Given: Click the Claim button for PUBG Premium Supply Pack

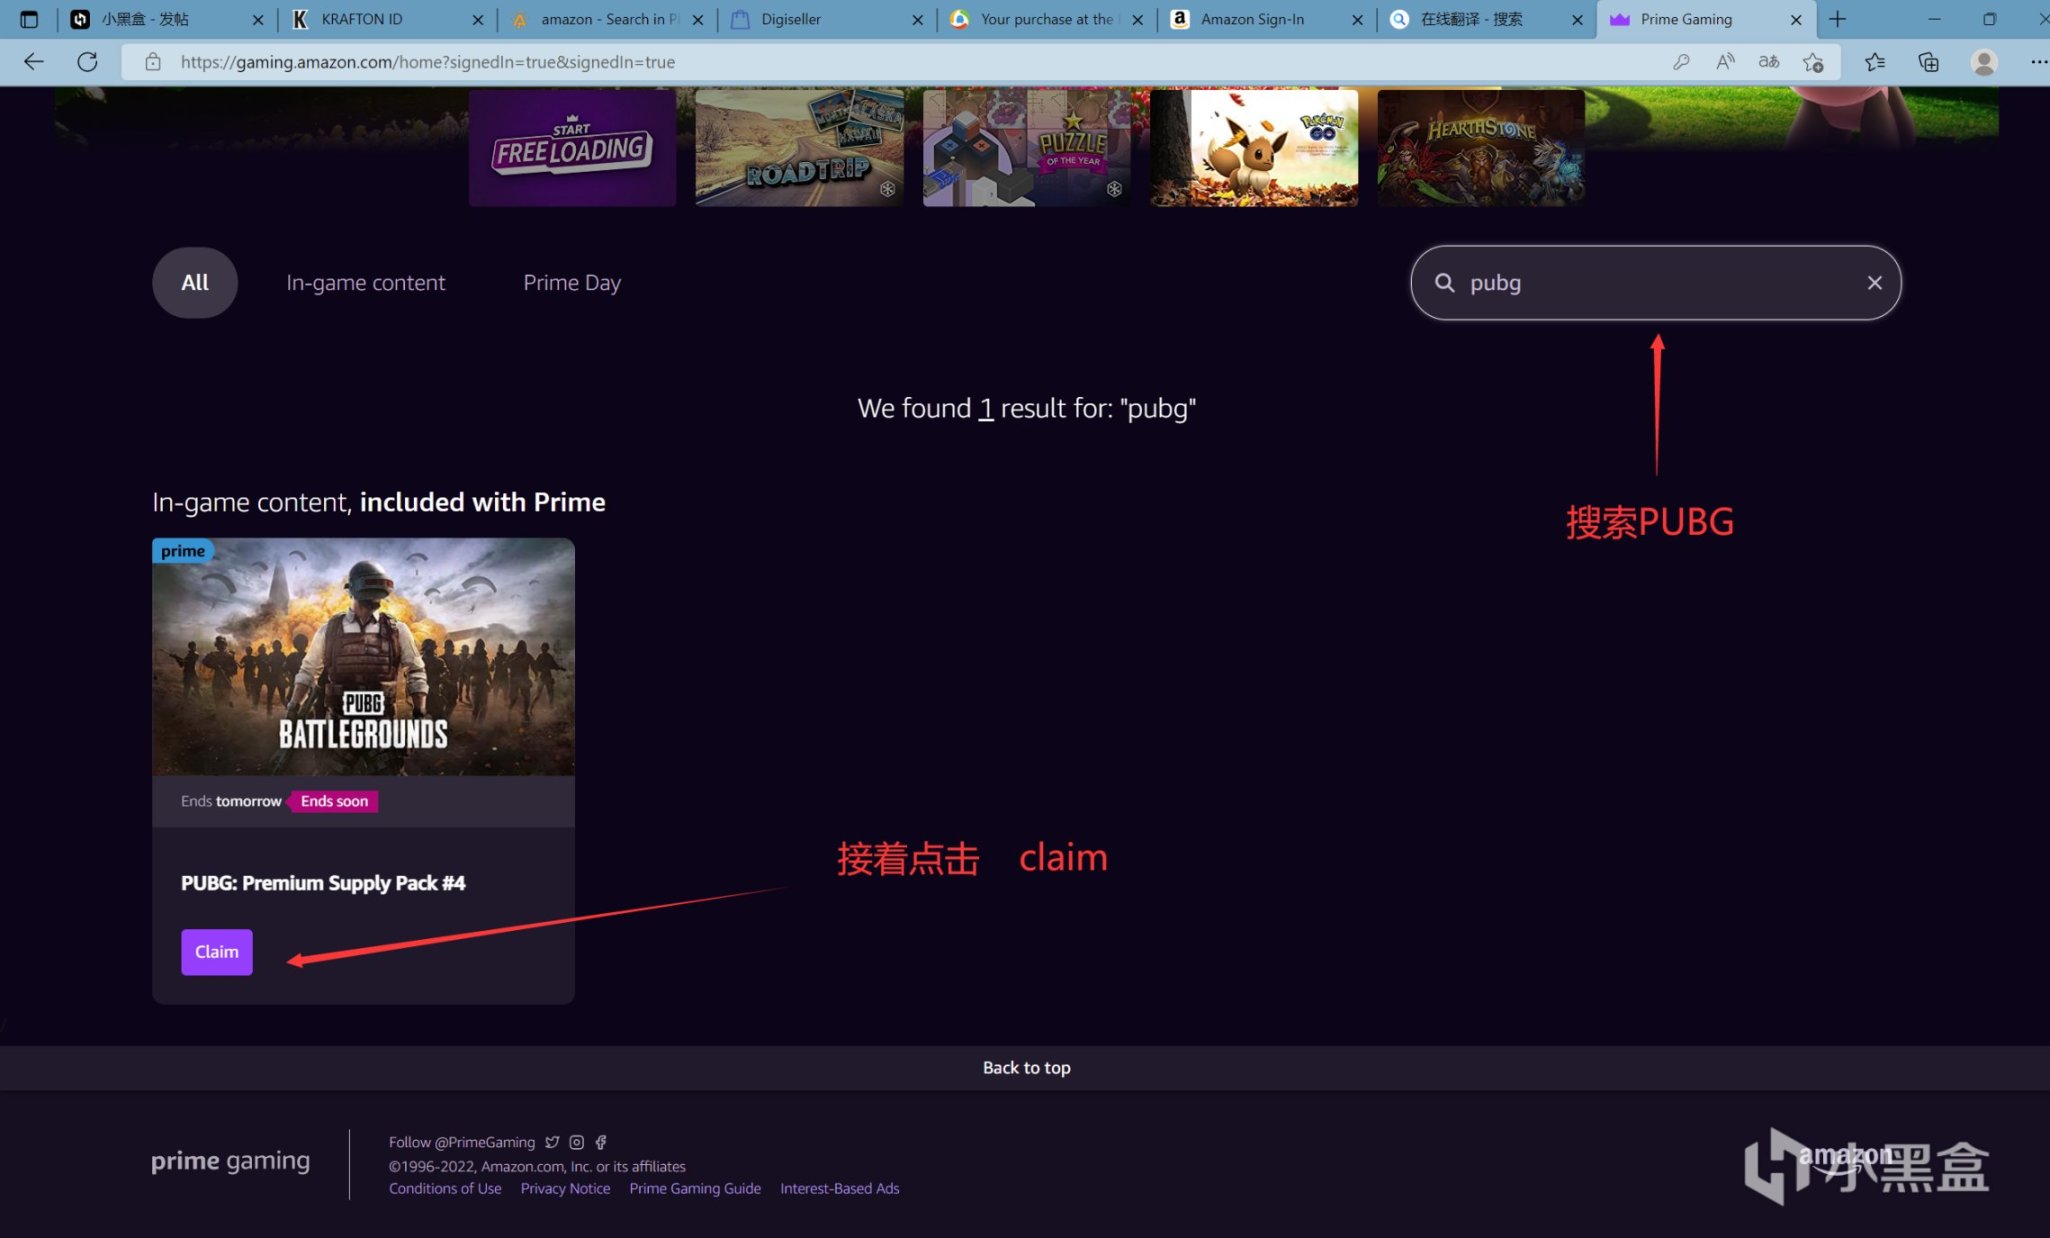Looking at the screenshot, I should coord(217,952).
